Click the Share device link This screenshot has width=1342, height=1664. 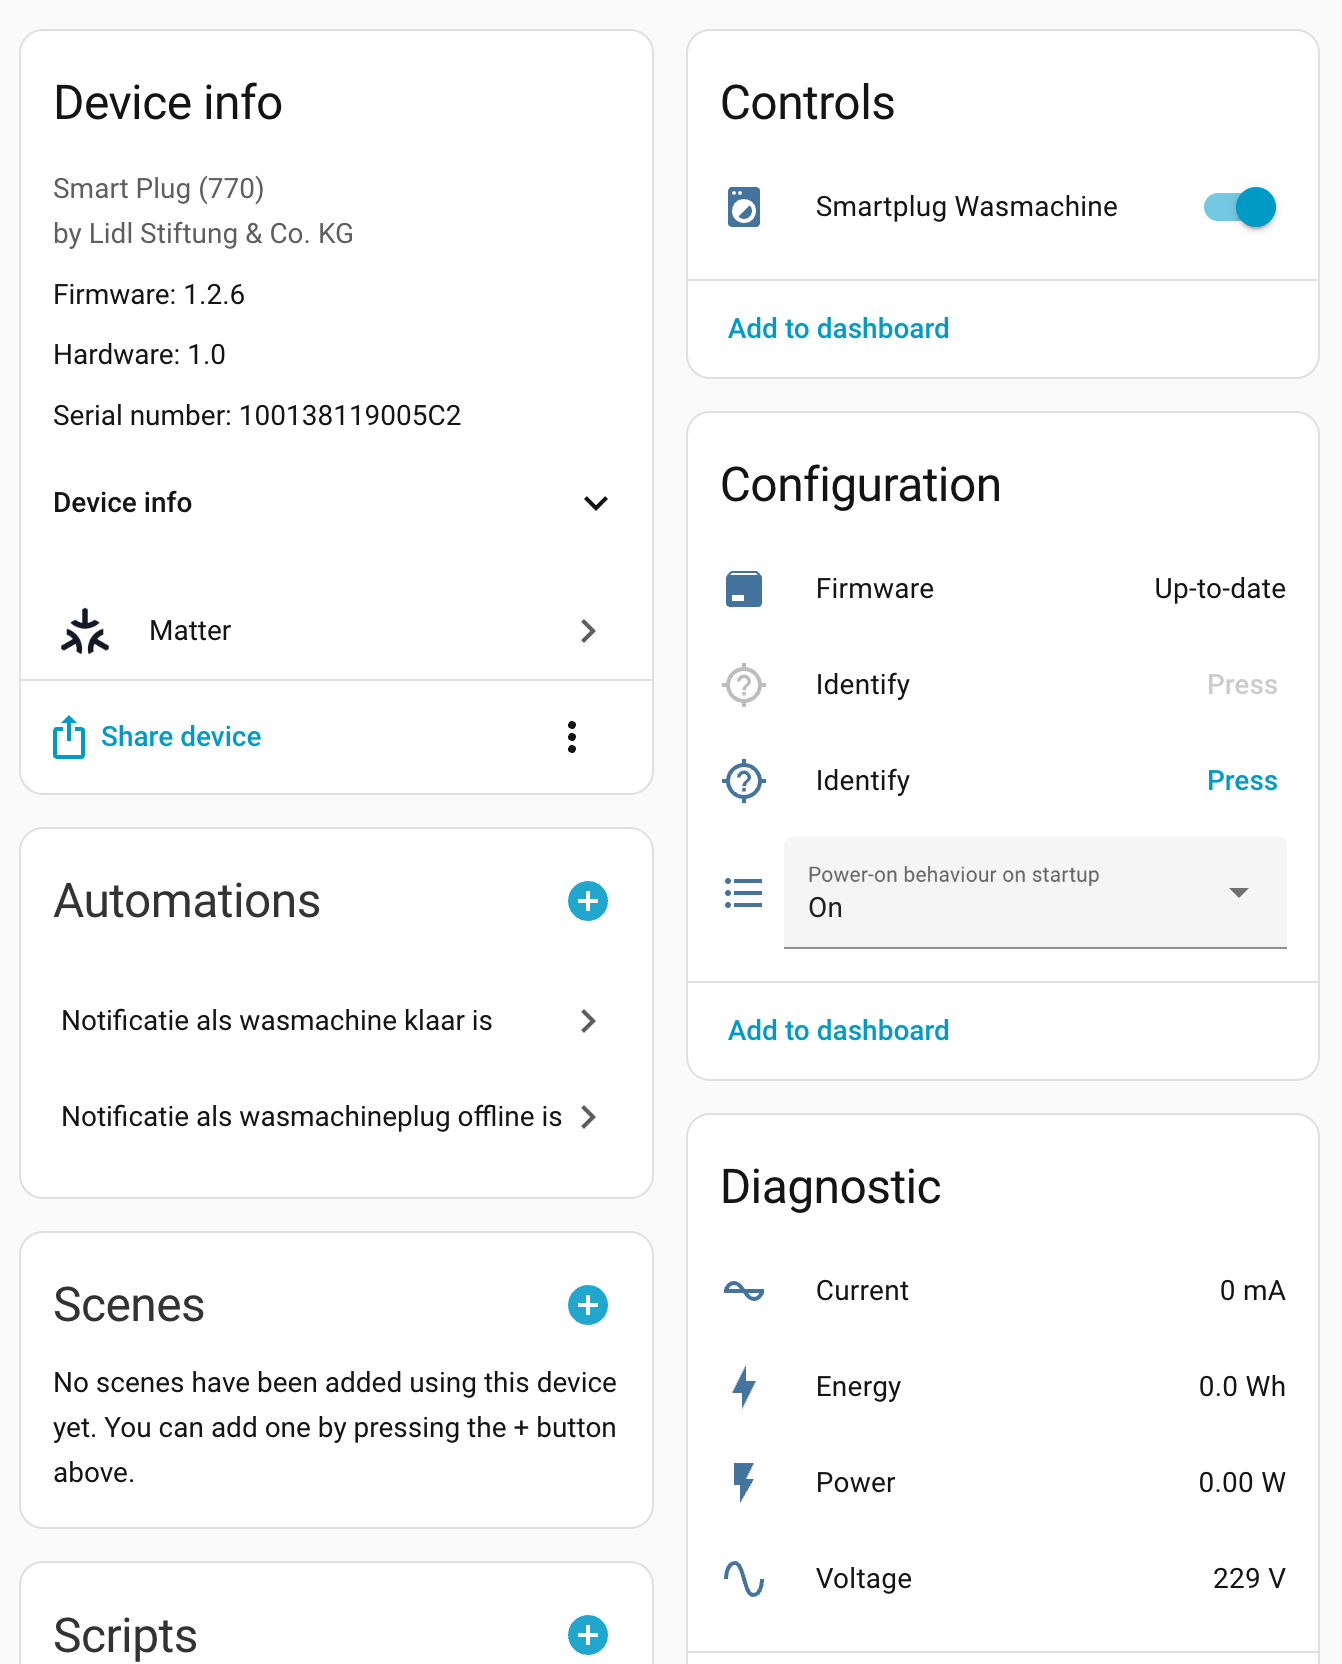[180, 737]
